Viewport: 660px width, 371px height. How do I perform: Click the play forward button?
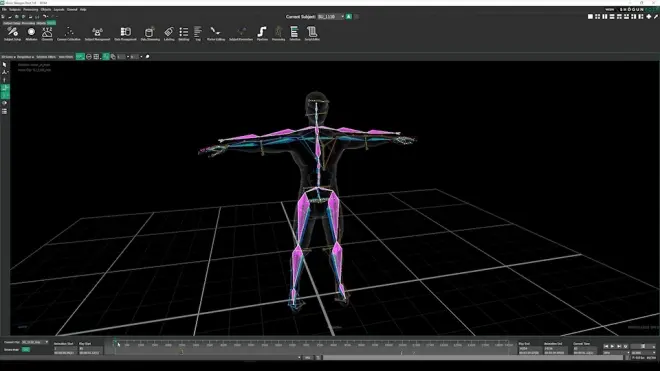pos(612,346)
